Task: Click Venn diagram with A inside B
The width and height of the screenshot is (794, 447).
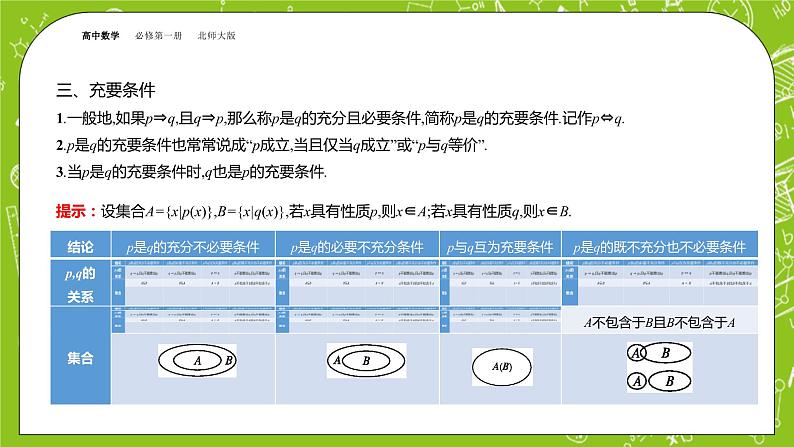Action: tap(197, 360)
